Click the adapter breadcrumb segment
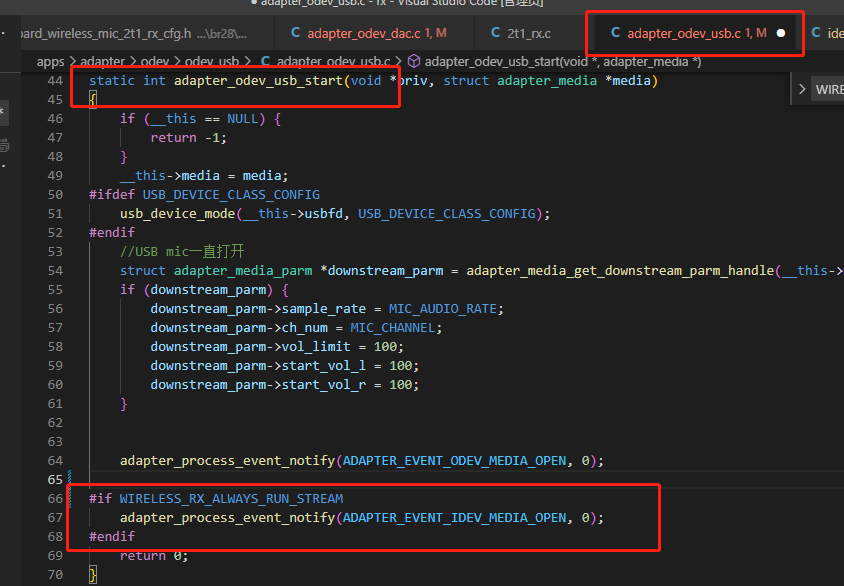This screenshot has width=844, height=586. point(102,62)
